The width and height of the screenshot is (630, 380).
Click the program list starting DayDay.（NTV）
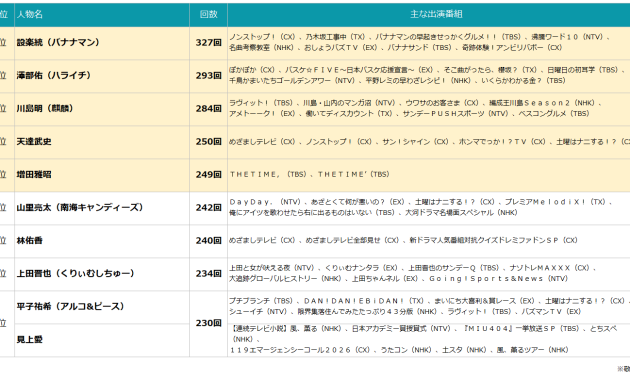point(429,208)
